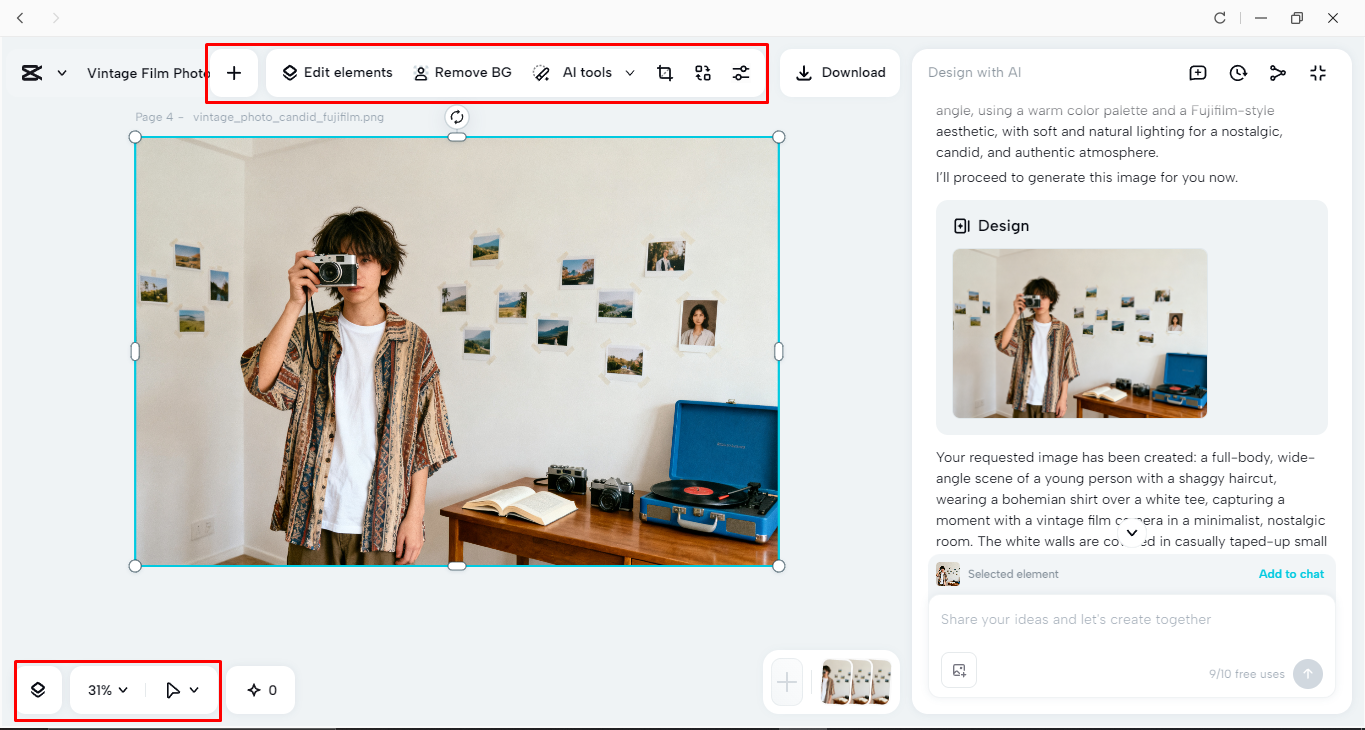Remove the background with Remove BG
This screenshot has width=1365, height=730.
[462, 73]
